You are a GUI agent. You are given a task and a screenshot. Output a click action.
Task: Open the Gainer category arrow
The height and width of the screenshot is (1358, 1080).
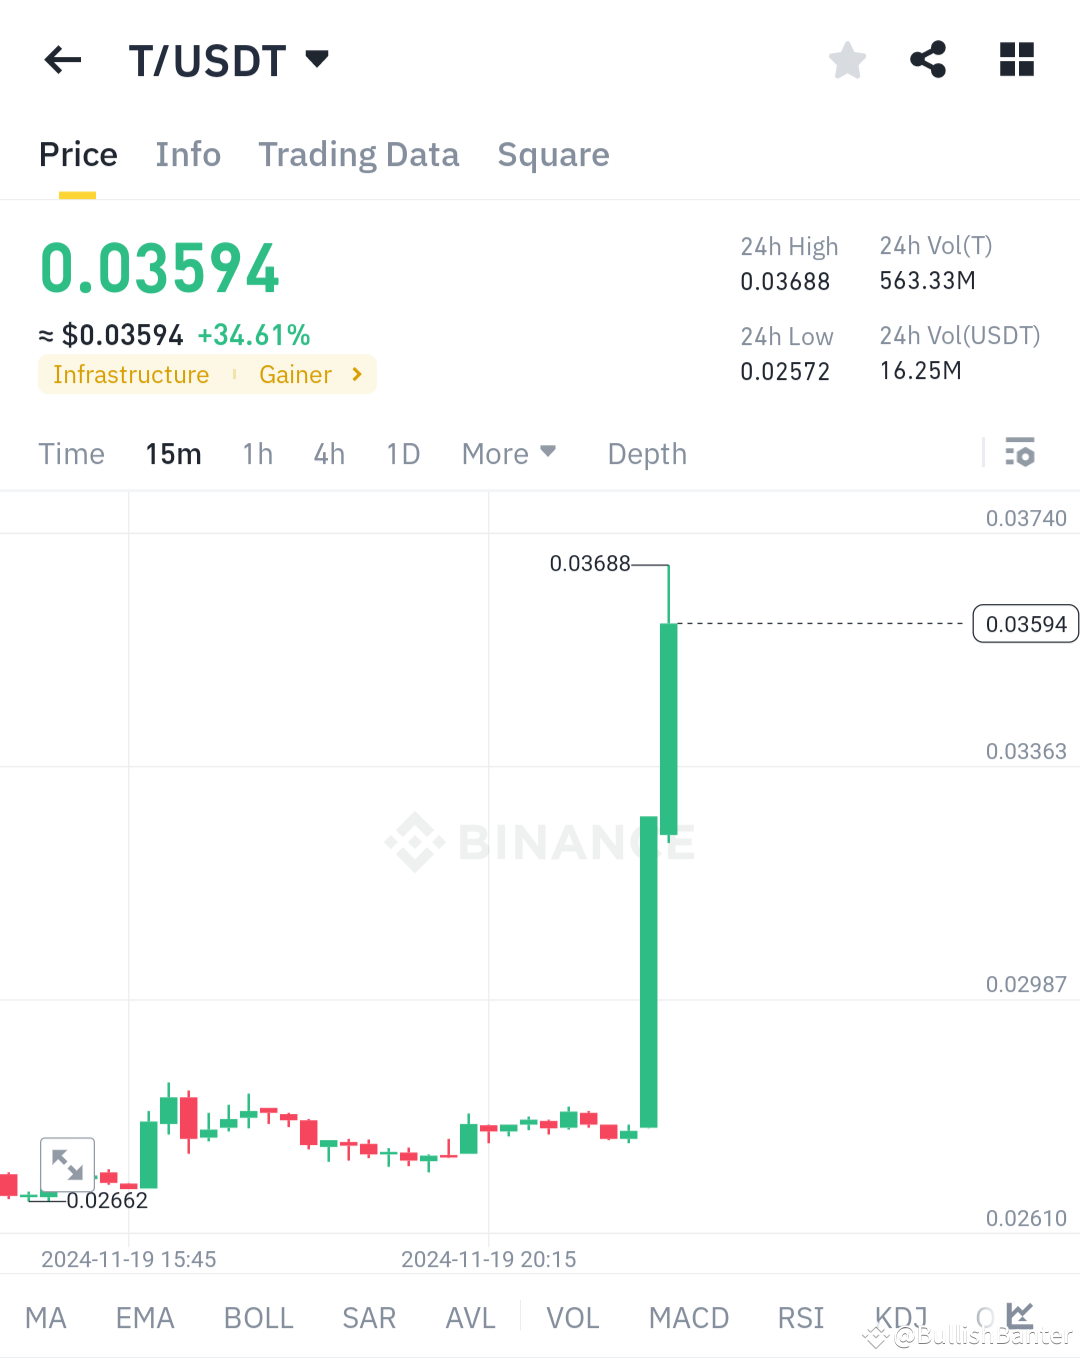(x=355, y=374)
